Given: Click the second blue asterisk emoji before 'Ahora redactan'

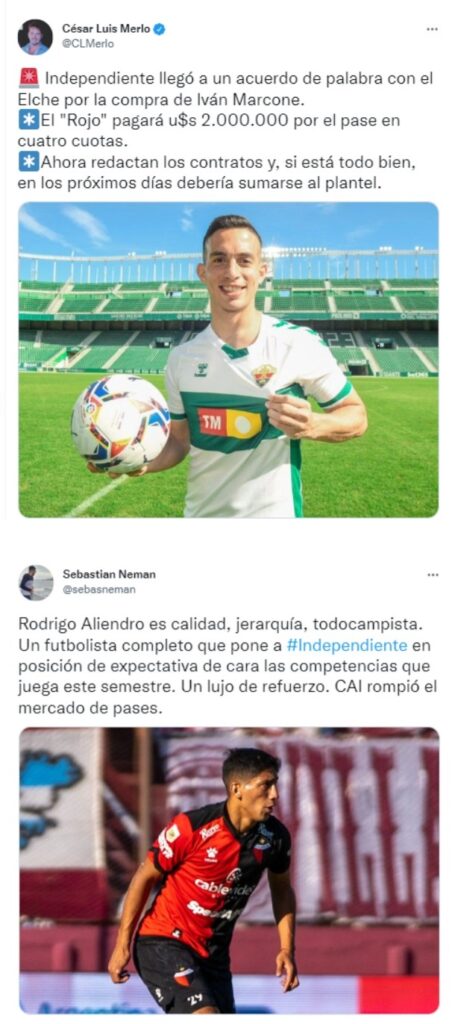Looking at the screenshot, I should click(x=27, y=163).
